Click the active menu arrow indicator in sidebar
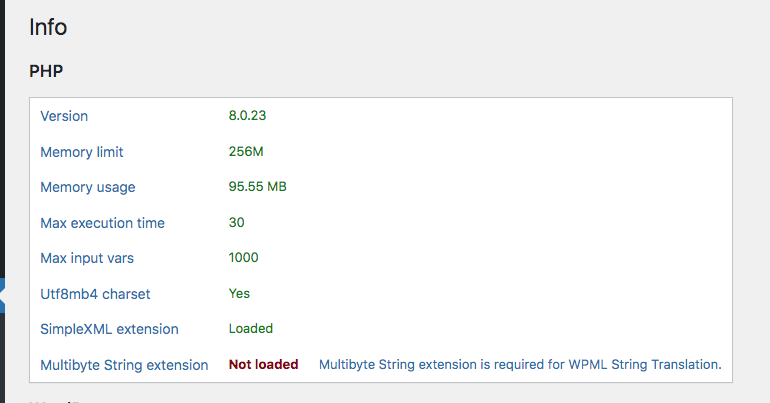Image resolution: width=770 pixels, height=403 pixels. pyautogui.click(x=2, y=296)
